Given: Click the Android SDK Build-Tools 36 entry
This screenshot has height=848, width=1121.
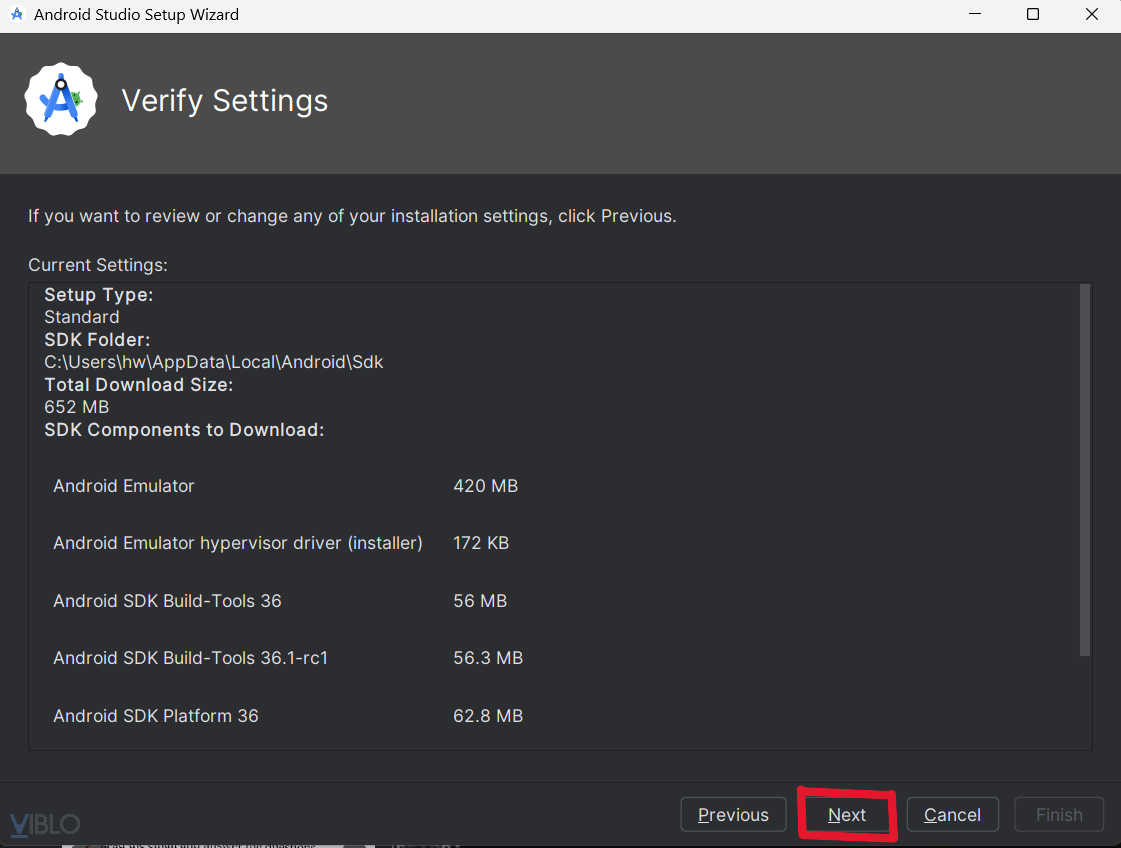Looking at the screenshot, I should (x=167, y=601).
